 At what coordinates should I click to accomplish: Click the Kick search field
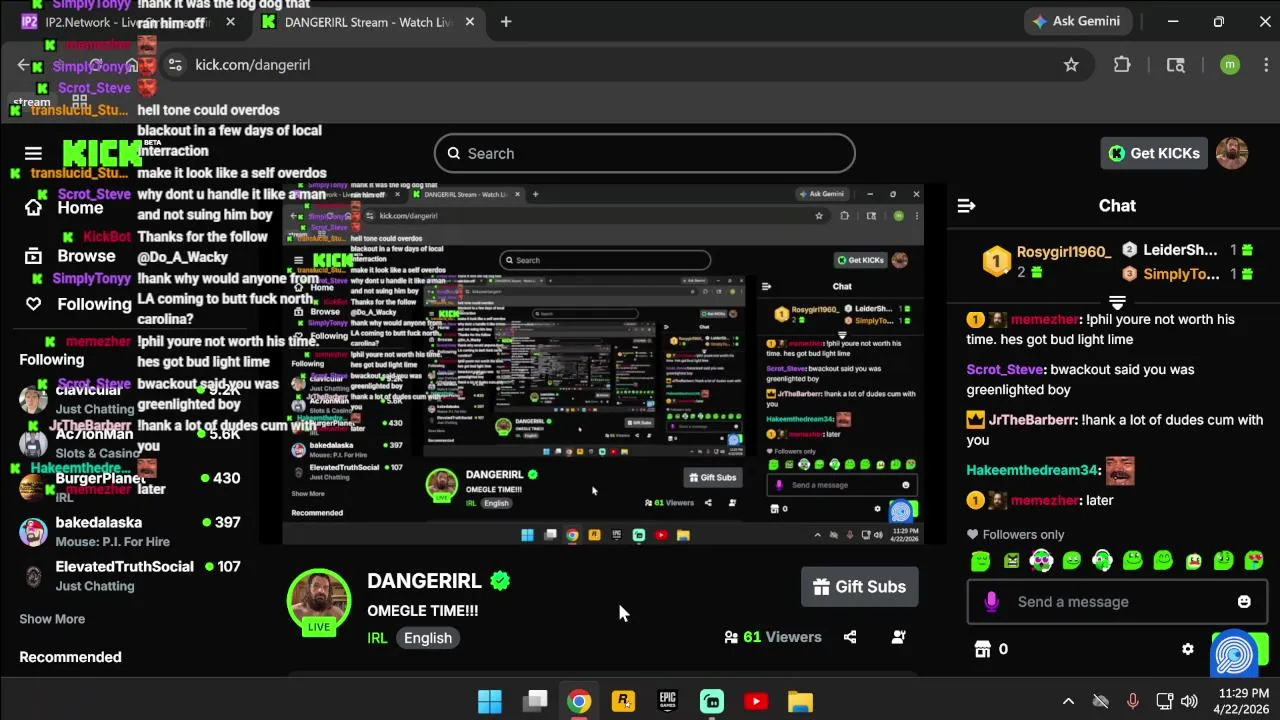point(645,153)
